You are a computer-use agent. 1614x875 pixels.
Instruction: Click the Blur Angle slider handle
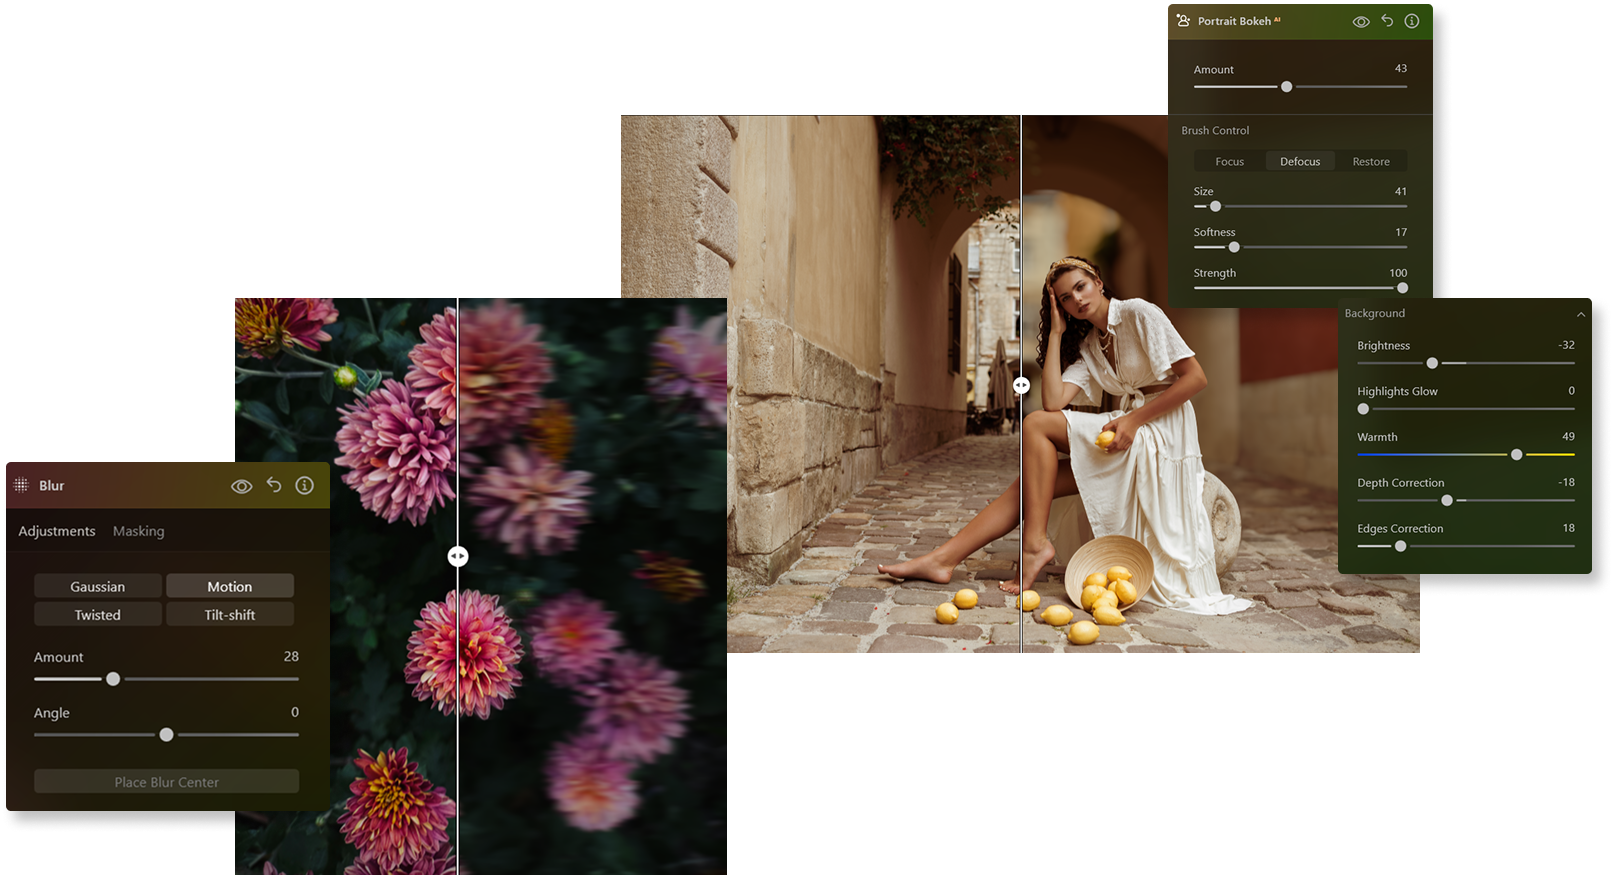pyautogui.click(x=166, y=735)
